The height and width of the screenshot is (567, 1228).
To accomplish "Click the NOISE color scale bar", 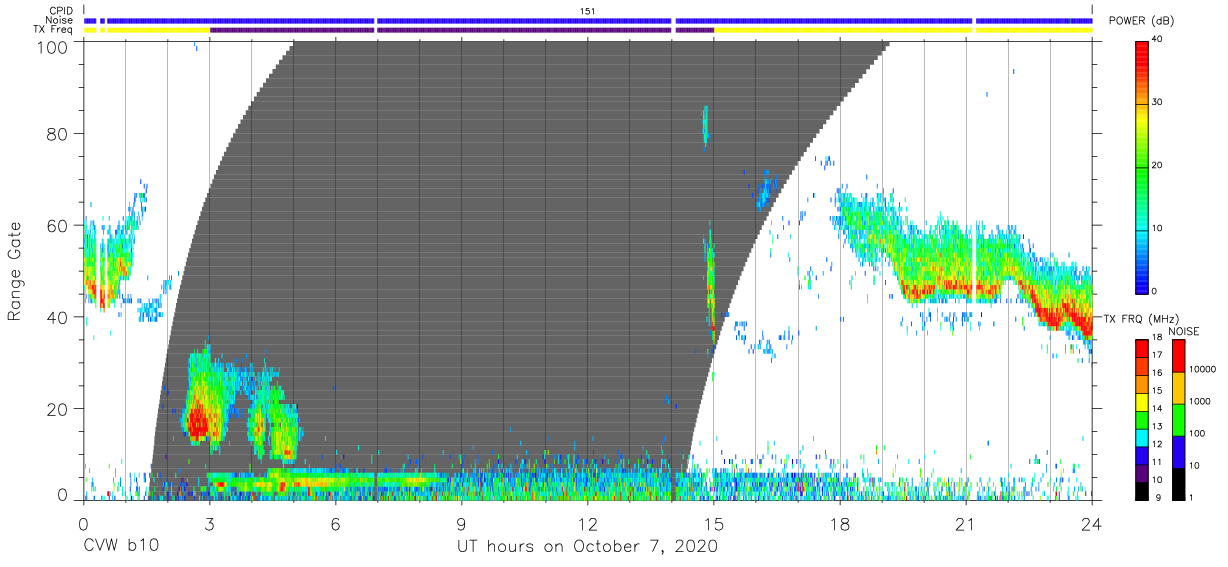I will pyautogui.click(x=1179, y=418).
